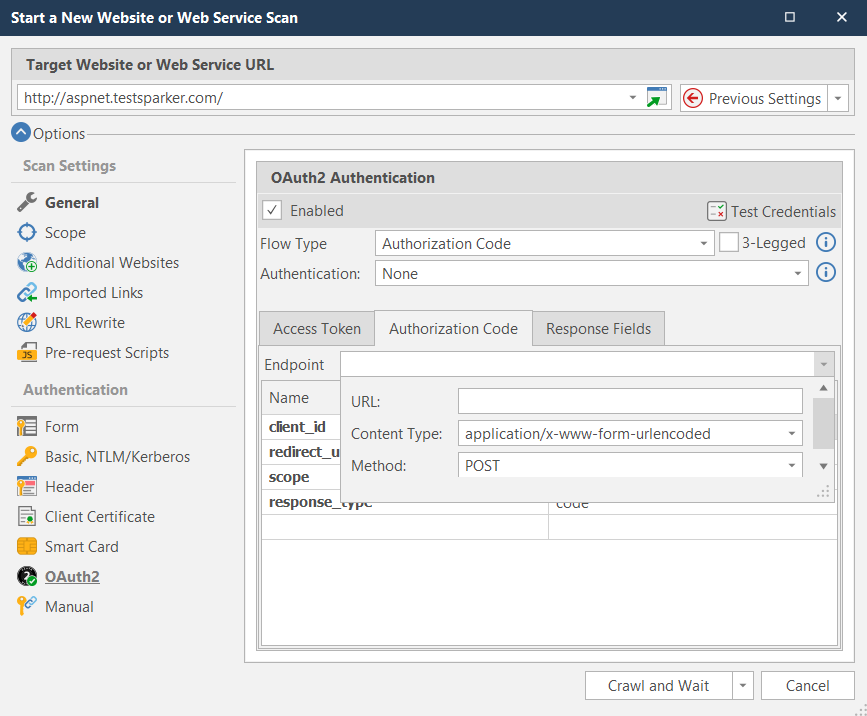Switch to the Access Token tab
Viewport: 867px width, 716px height.
317,329
